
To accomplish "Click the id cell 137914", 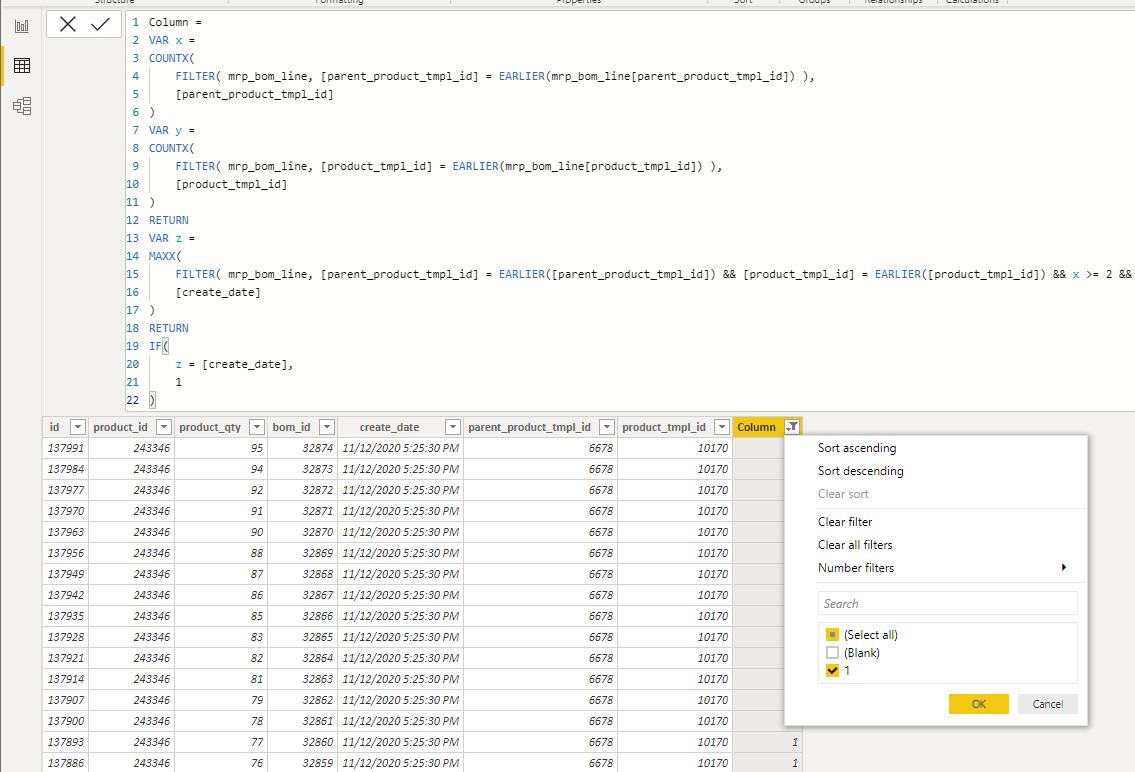I will [x=65, y=679].
